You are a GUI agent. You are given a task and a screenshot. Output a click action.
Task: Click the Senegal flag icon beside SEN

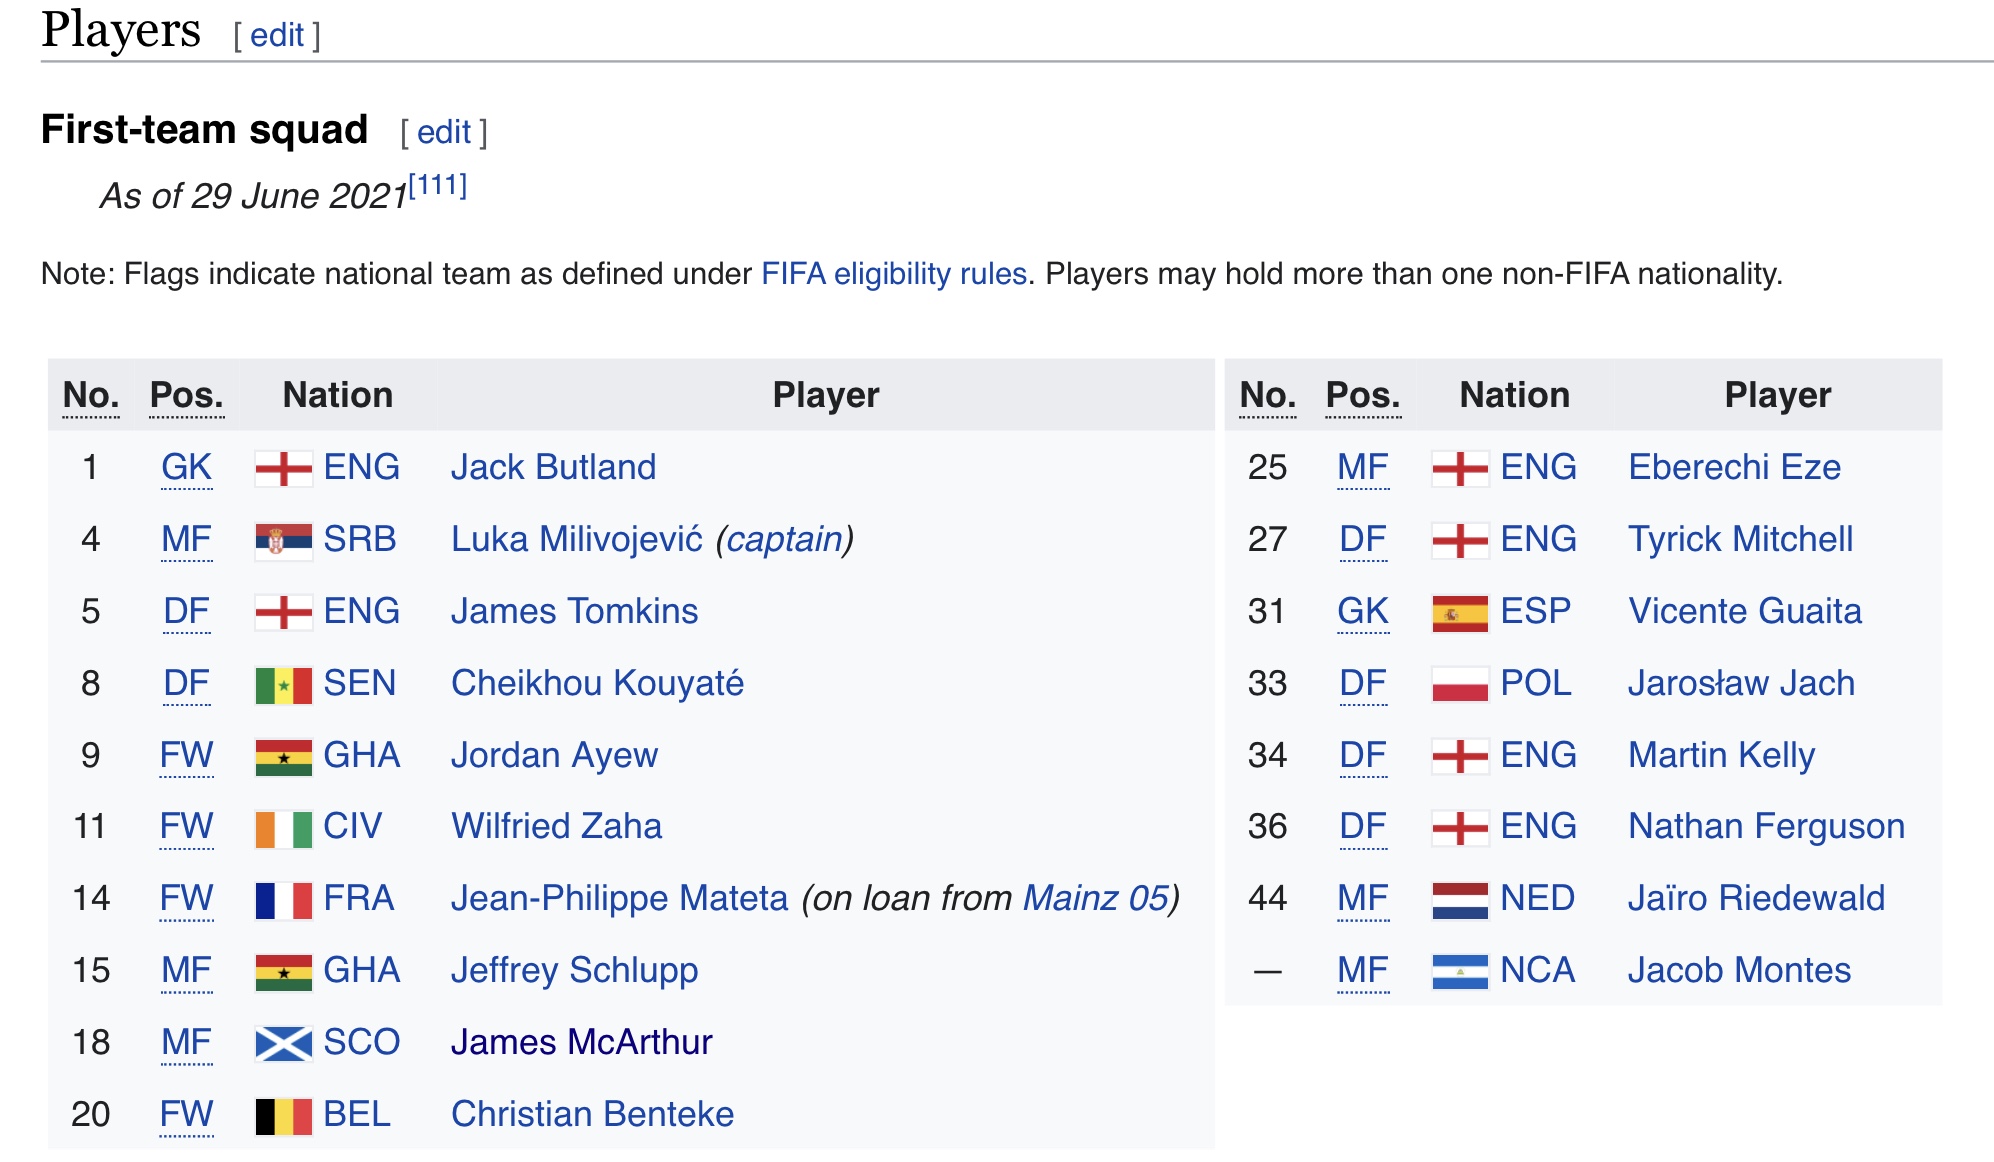click(284, 684)
